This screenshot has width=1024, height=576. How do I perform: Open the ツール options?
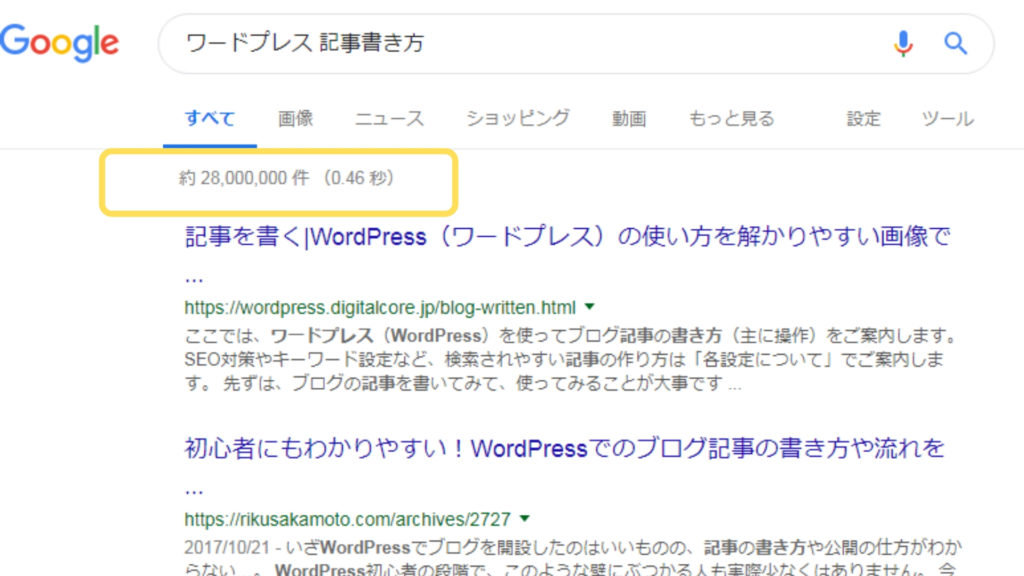click(x=948, y=119)
